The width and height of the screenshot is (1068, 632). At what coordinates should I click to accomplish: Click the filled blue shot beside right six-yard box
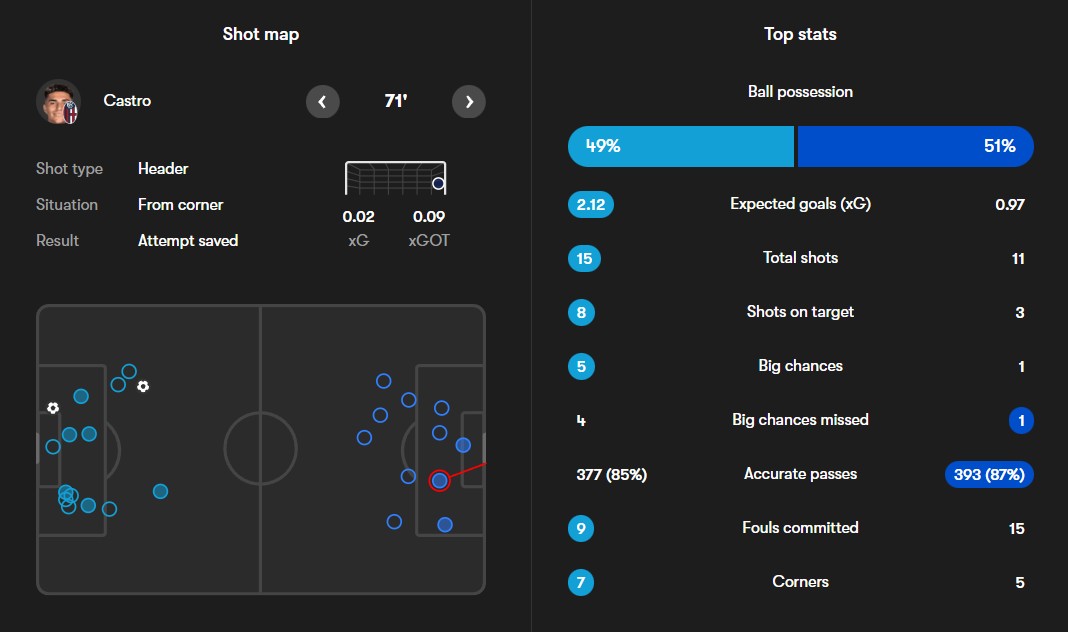(x=463, y=445)
